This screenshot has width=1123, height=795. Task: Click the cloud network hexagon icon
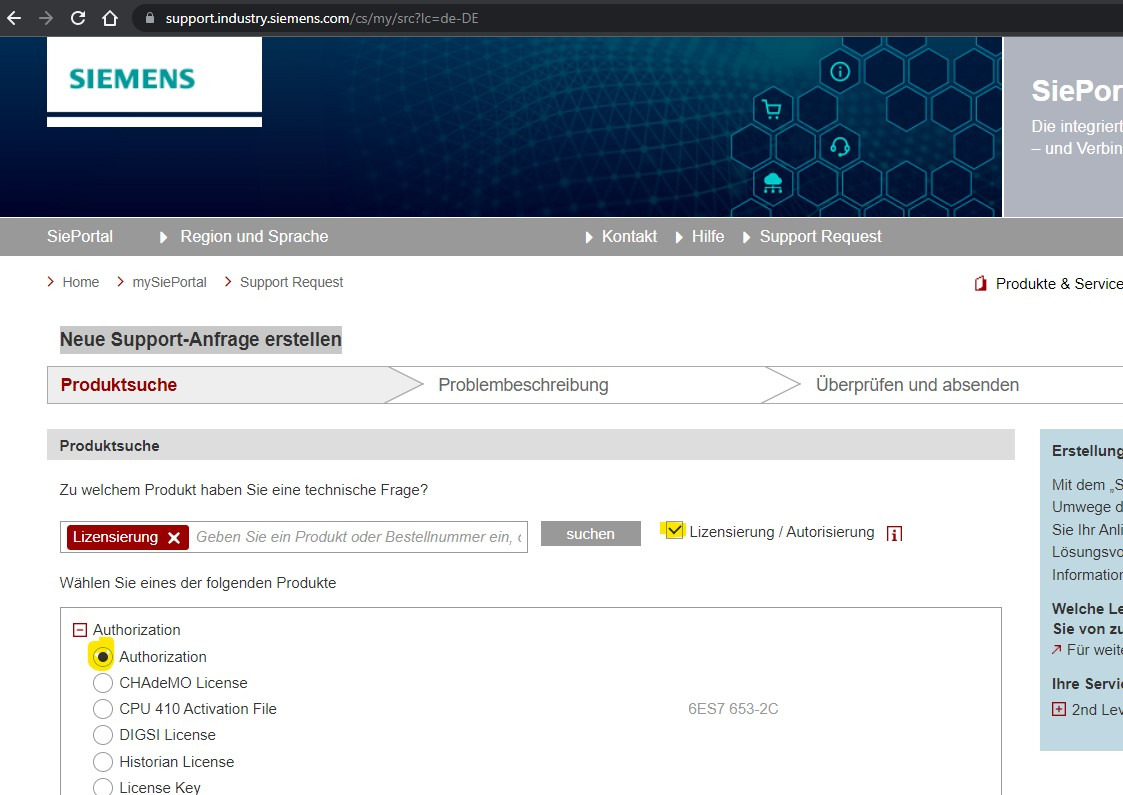[x=773, y=183]
